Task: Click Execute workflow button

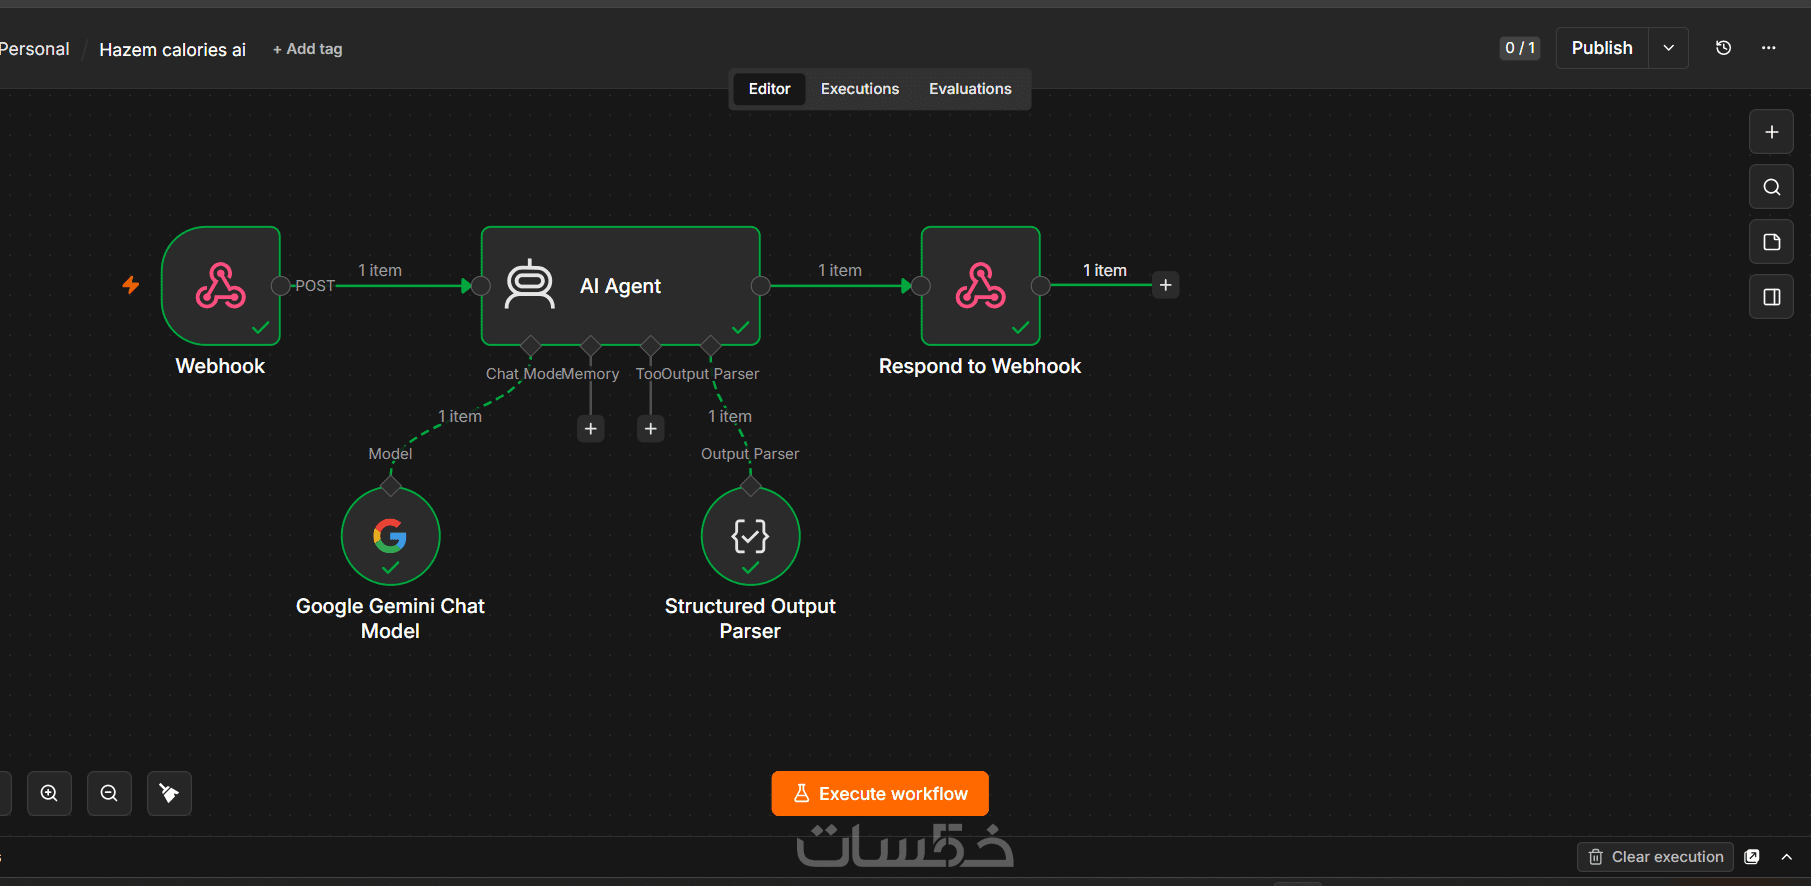Action: point(880,793)
